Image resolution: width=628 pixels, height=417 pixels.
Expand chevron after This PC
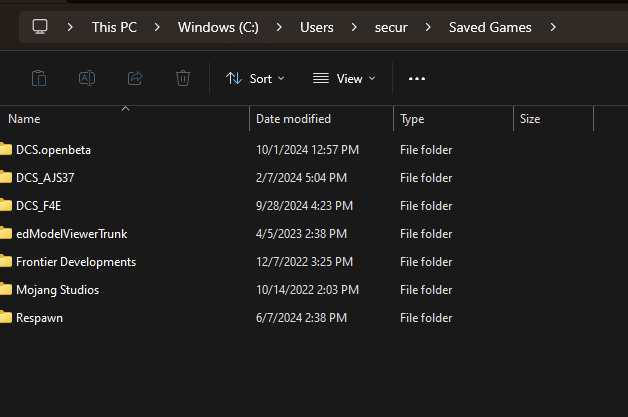157,27
